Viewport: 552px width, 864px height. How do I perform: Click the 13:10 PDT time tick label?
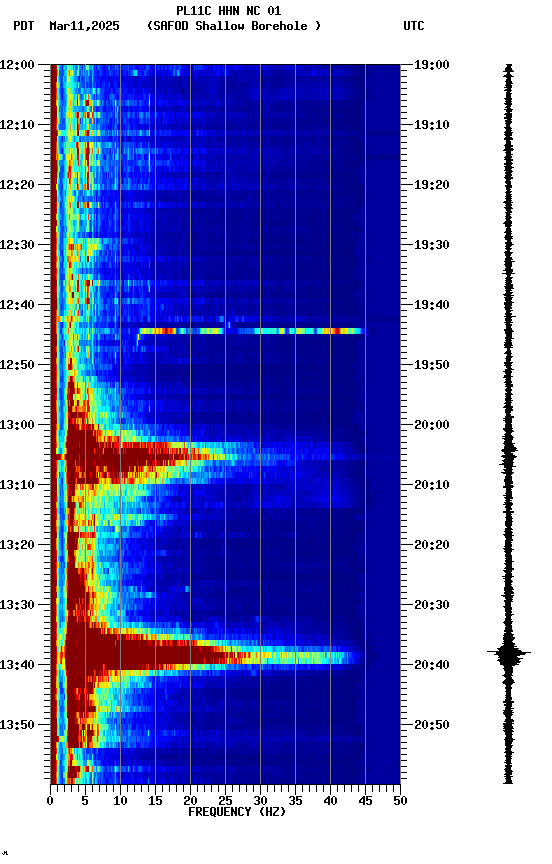click(17, 485)
